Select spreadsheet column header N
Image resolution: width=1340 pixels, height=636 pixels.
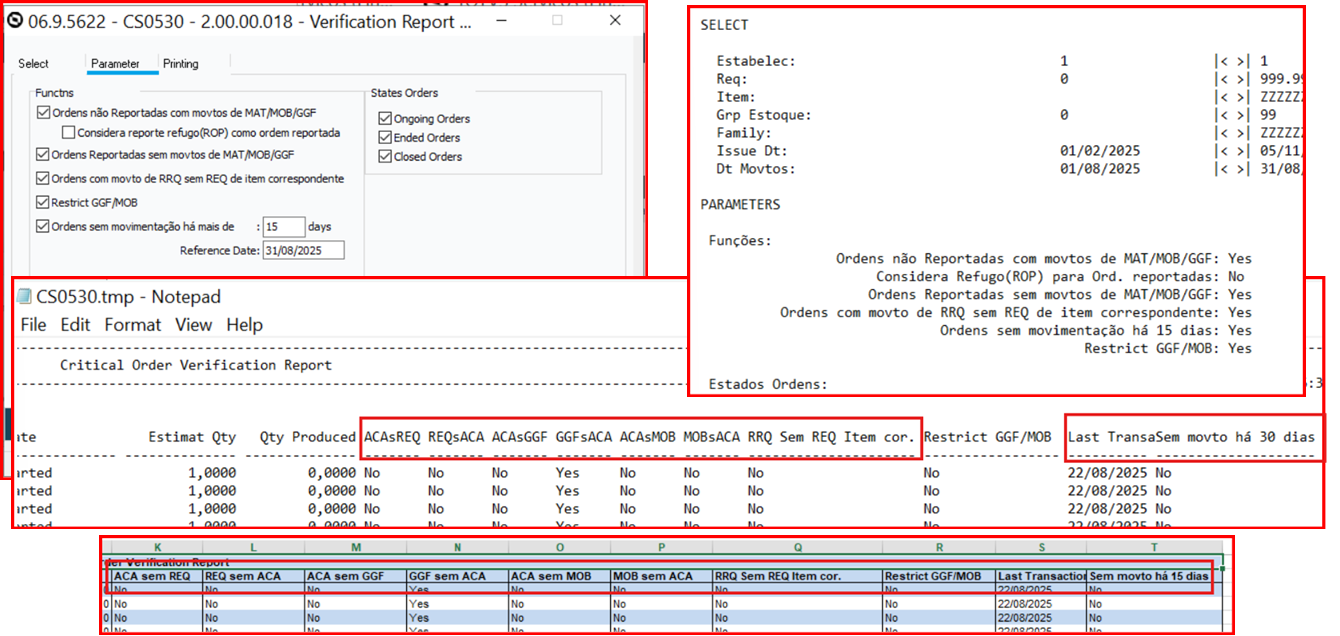[x=458, y=549]
